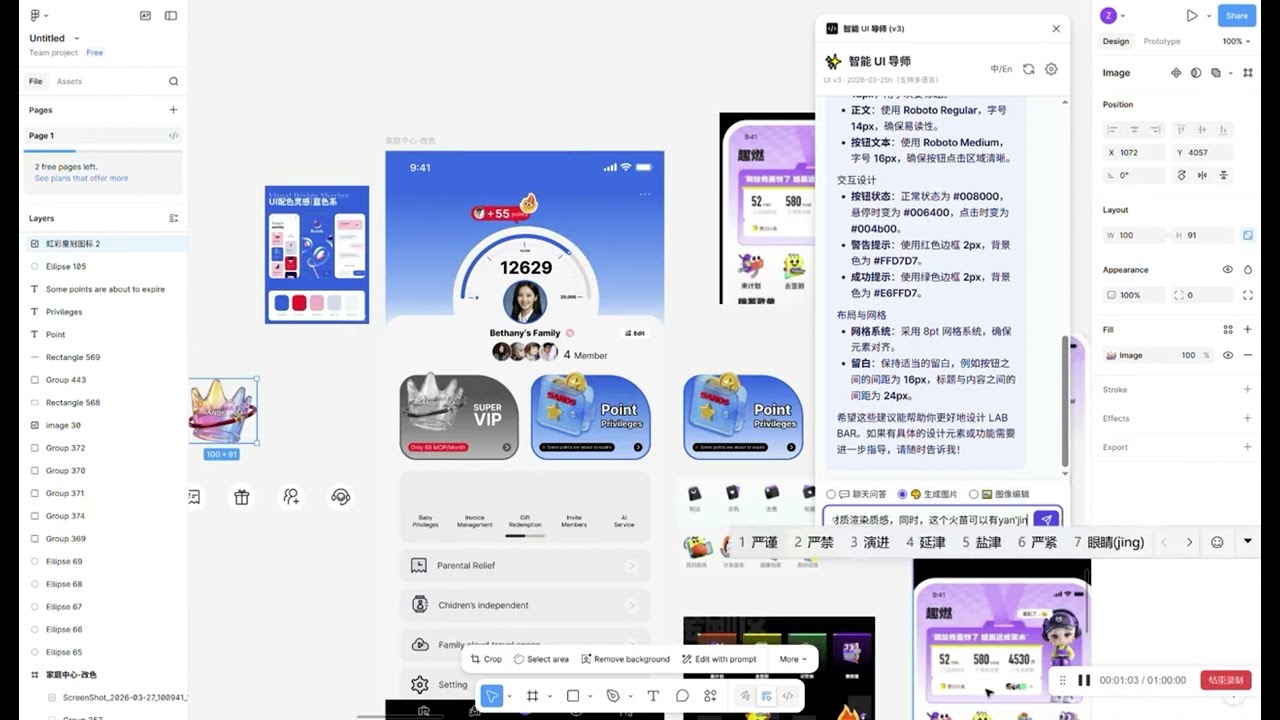1280x720 pixels.
Task: Switch to the Assets tab
Action: point(69,81)
